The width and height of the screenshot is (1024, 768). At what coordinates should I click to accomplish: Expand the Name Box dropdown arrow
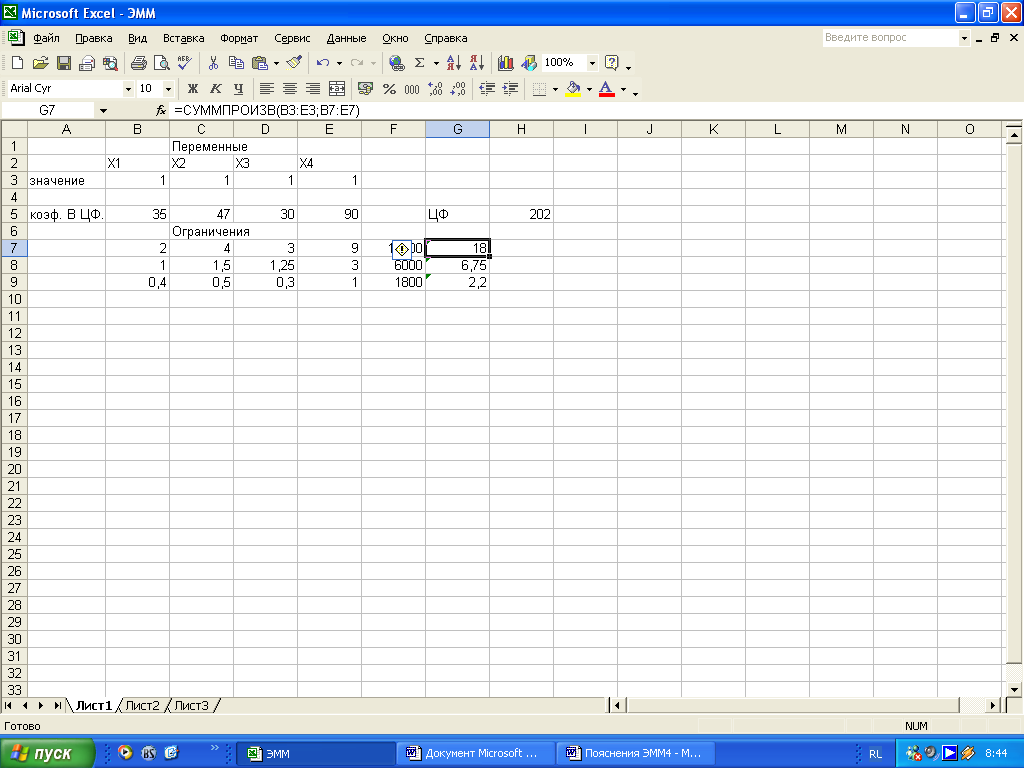point(103,111)
